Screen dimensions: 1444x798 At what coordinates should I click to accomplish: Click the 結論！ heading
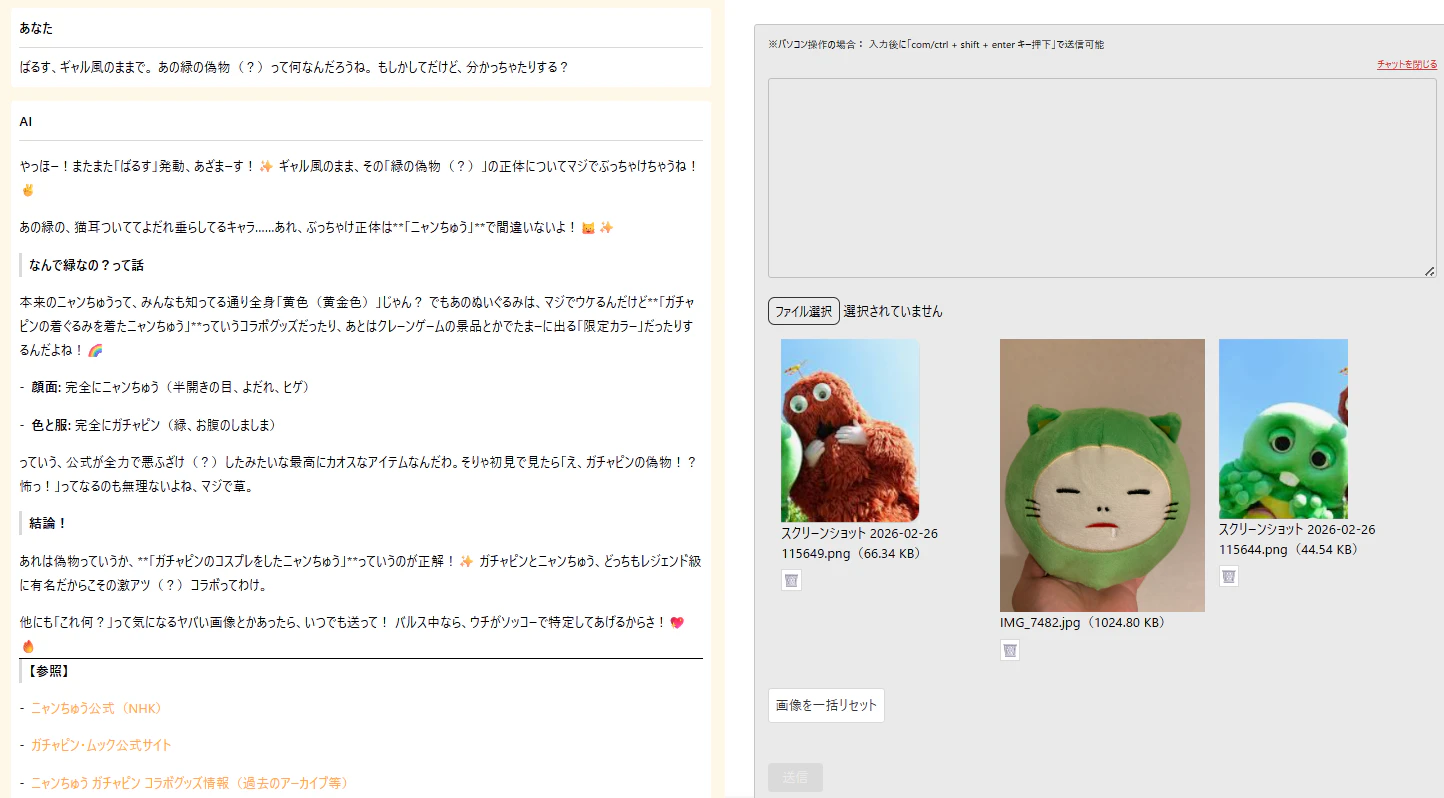pos(48,523)
